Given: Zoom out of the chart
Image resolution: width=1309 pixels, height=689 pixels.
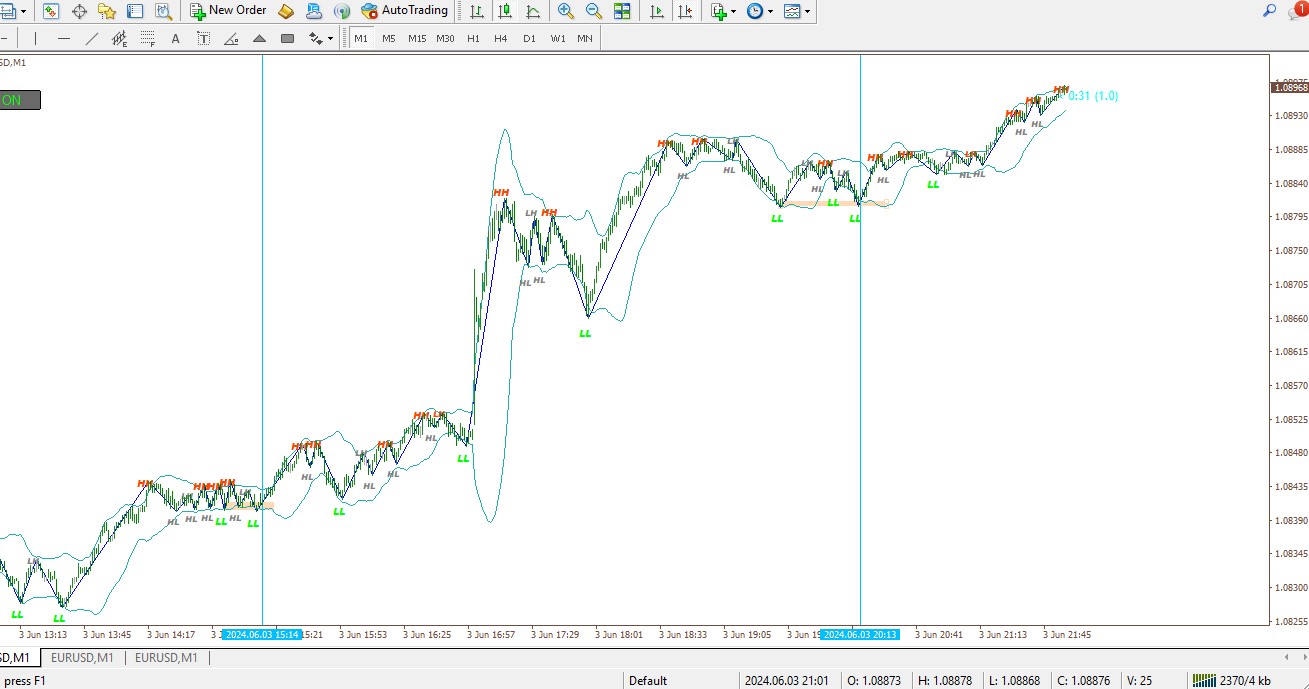Looking at the screenshot, I should [x=594, y=11].
